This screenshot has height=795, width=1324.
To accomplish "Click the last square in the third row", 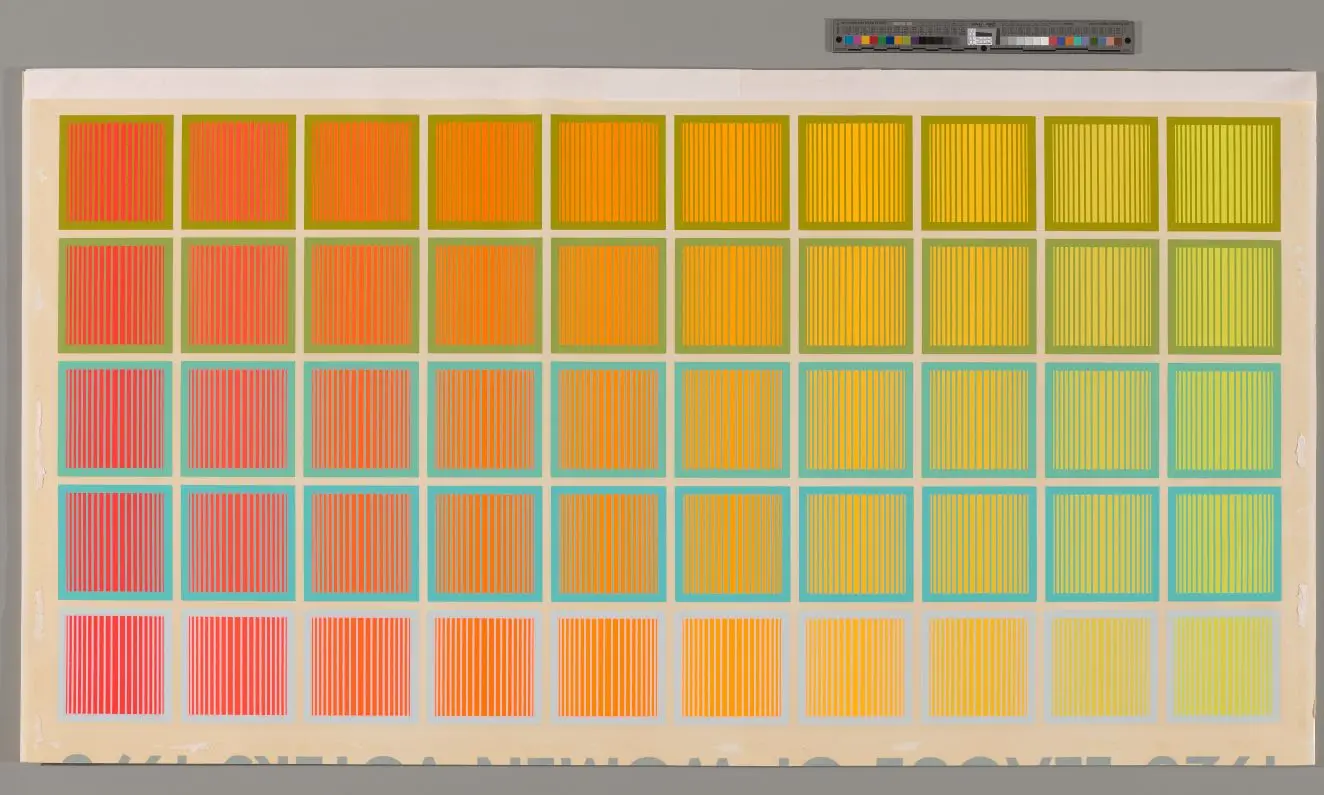I will 1223,419.
